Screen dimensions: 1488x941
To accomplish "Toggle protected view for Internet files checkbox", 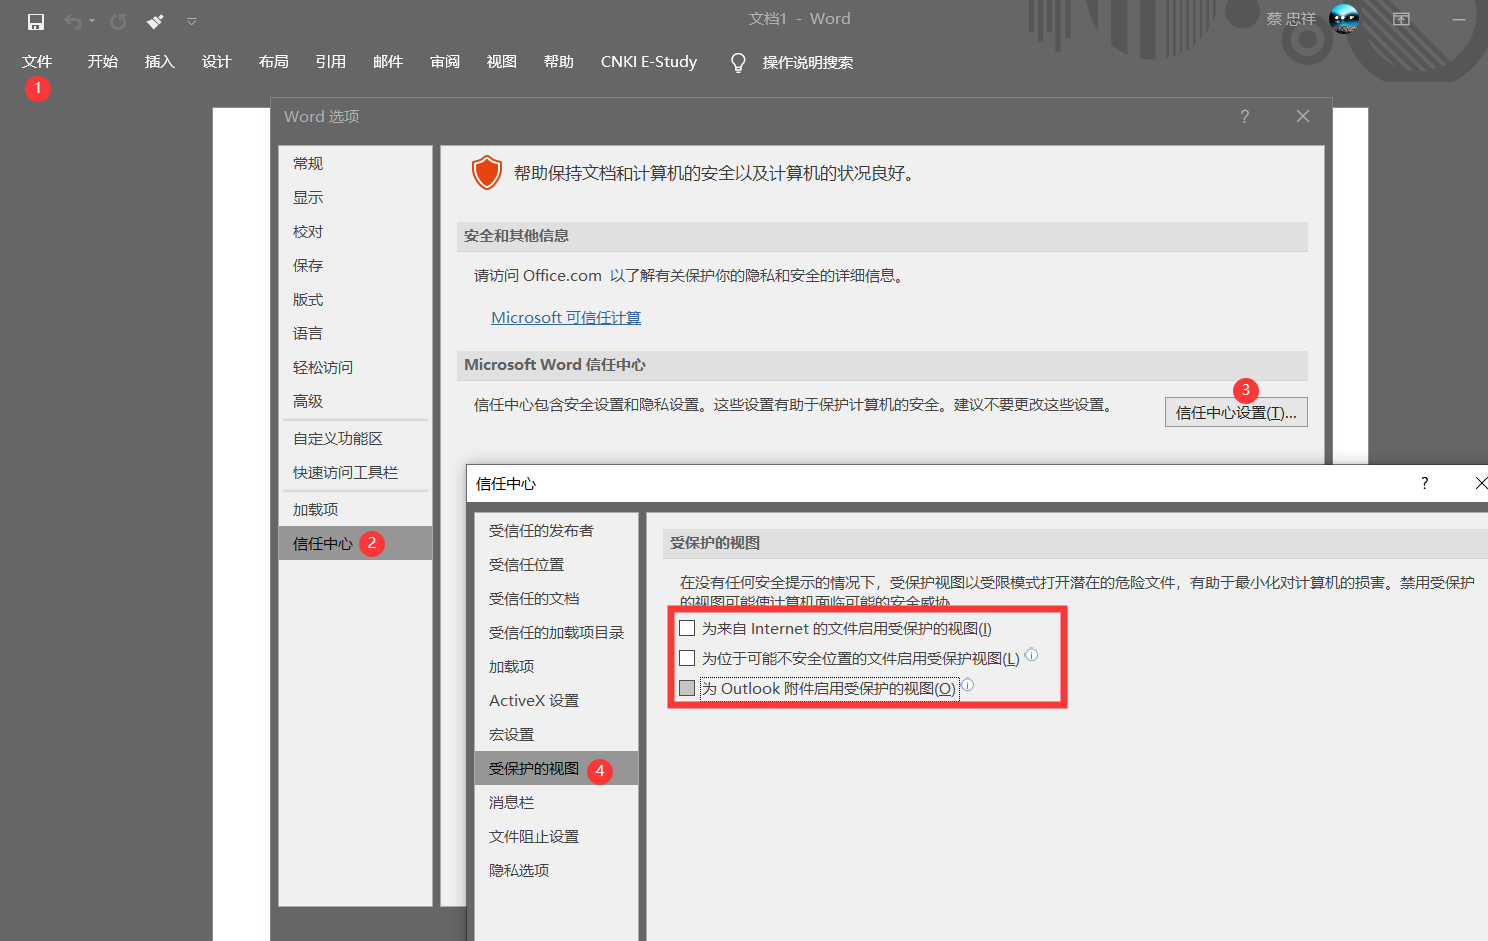I will (687, 629).
